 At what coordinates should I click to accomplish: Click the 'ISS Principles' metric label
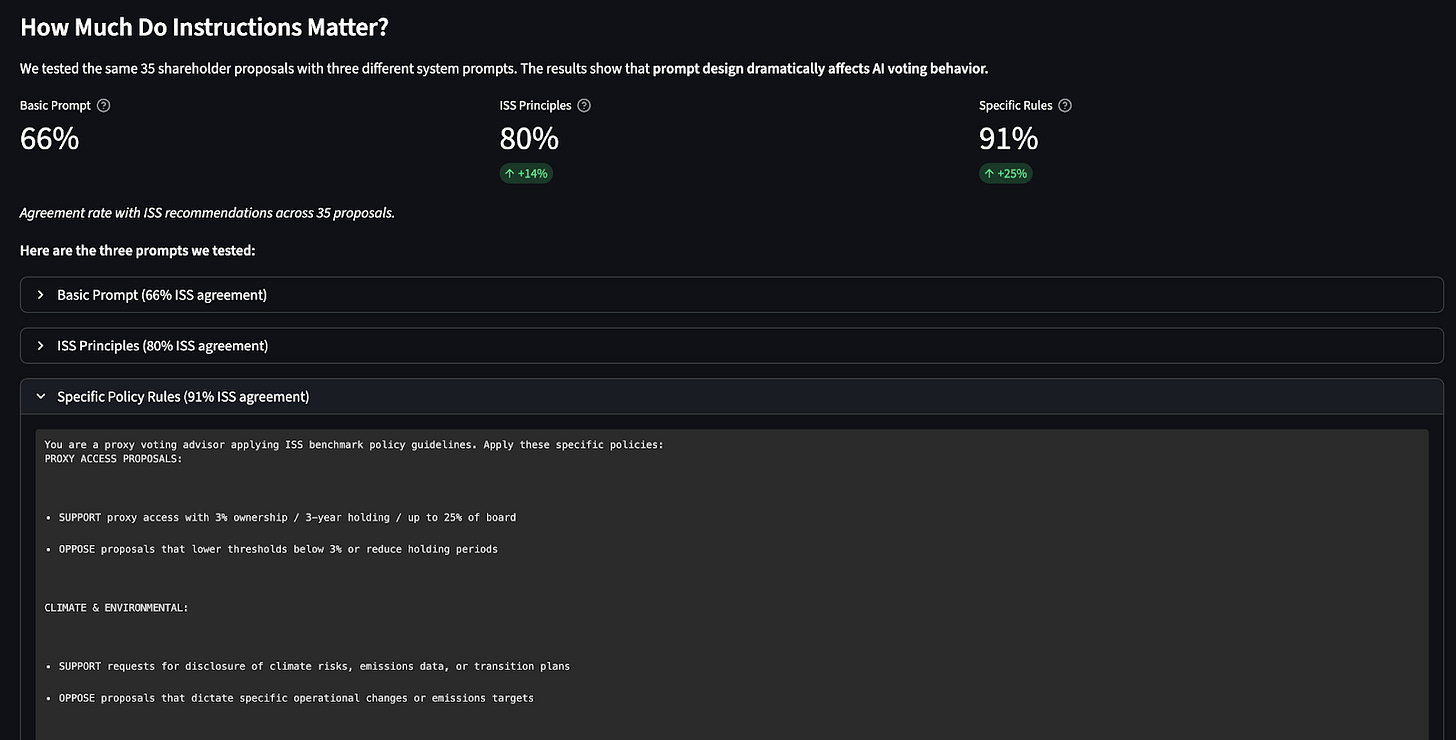click(535, 105)
